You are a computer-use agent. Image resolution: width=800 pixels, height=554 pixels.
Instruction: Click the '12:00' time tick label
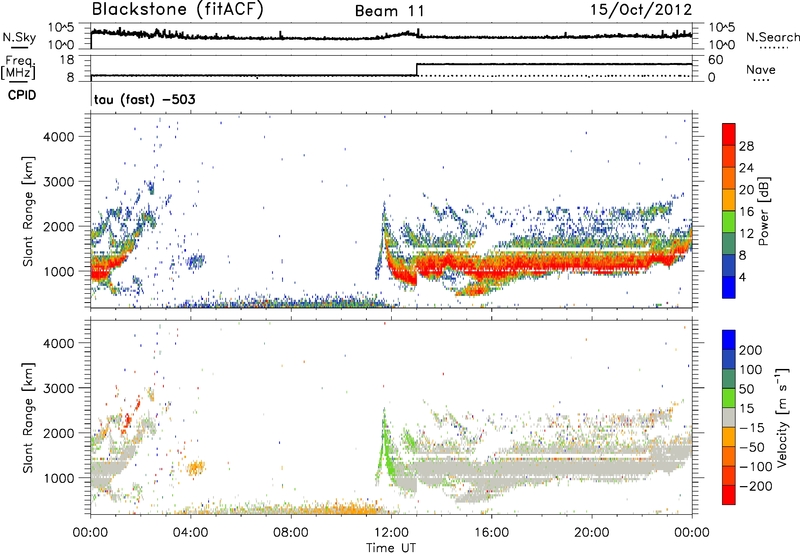[x=391, y=533]
